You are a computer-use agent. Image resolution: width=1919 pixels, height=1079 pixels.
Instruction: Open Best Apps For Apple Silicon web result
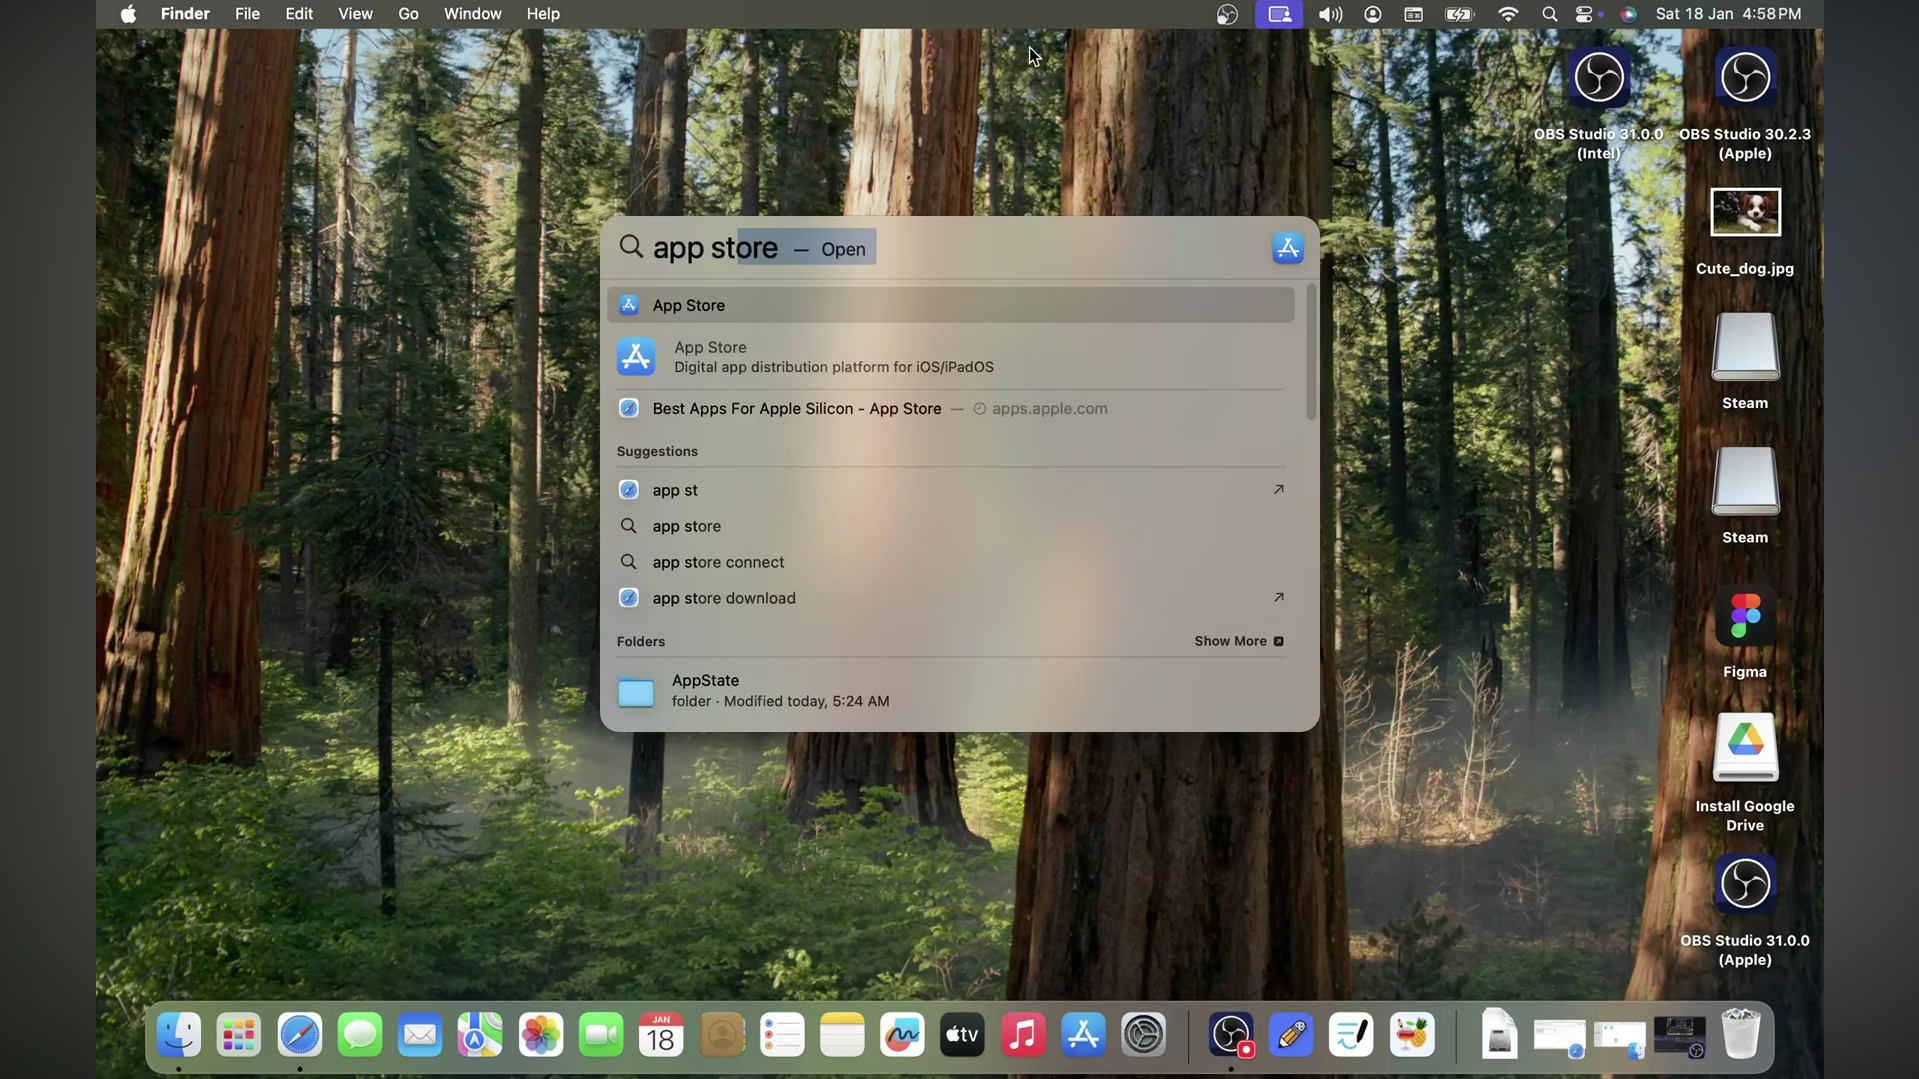[950, 408]
